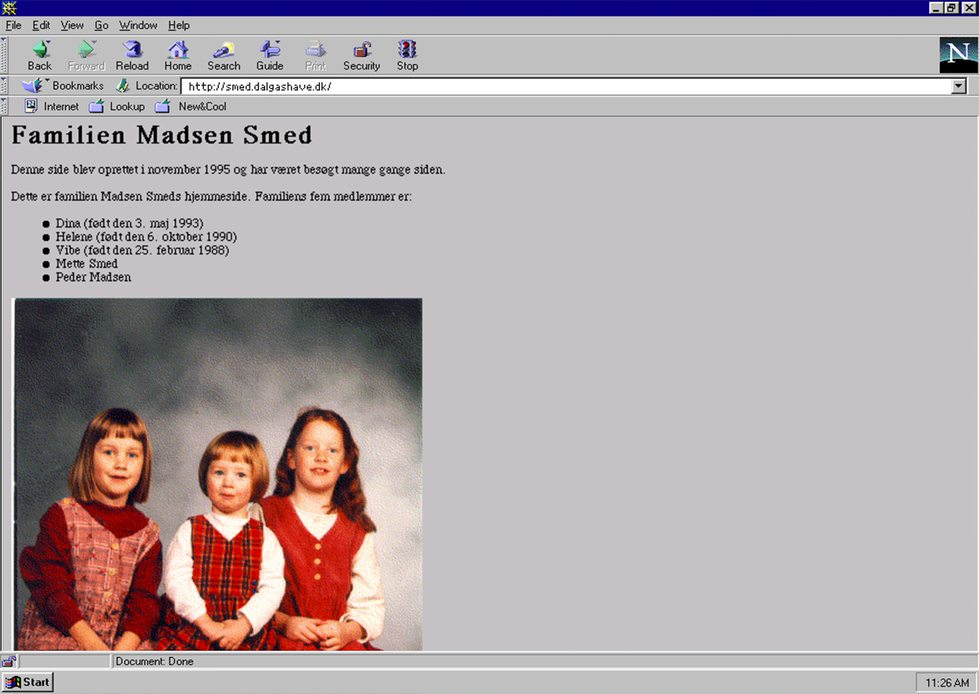The width and height of the screenshot is (979, 694).
Task: Click the Location URL input field
Action: [x=567, y=86]
